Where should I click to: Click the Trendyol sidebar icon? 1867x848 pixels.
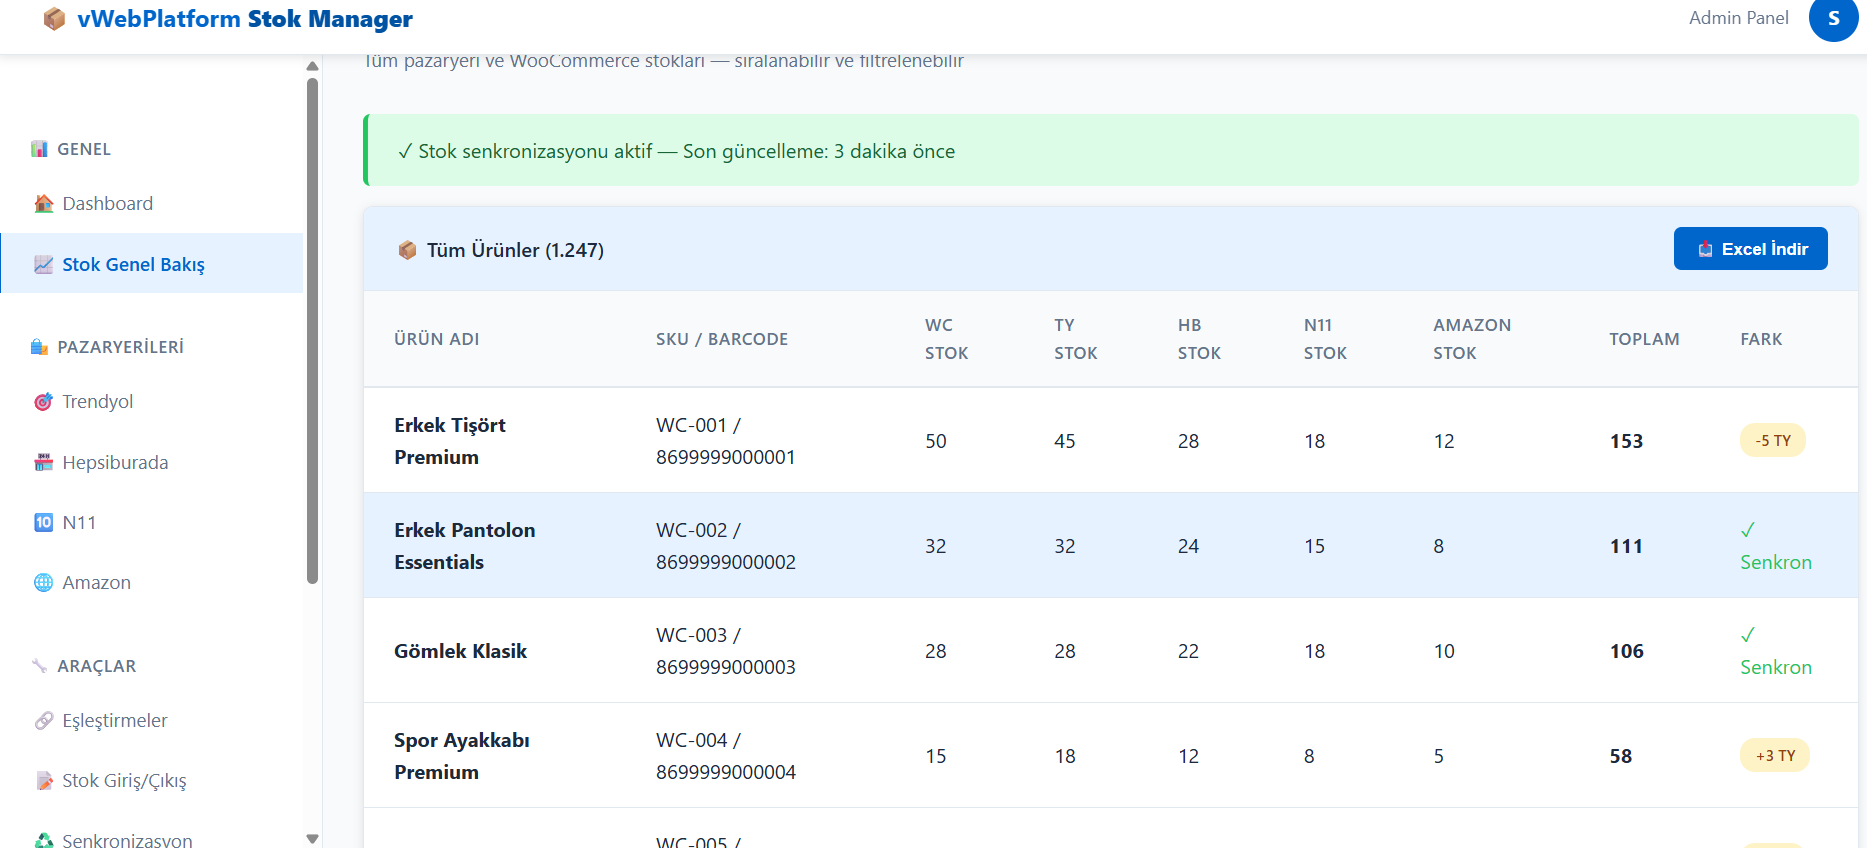tap(43, 402)
